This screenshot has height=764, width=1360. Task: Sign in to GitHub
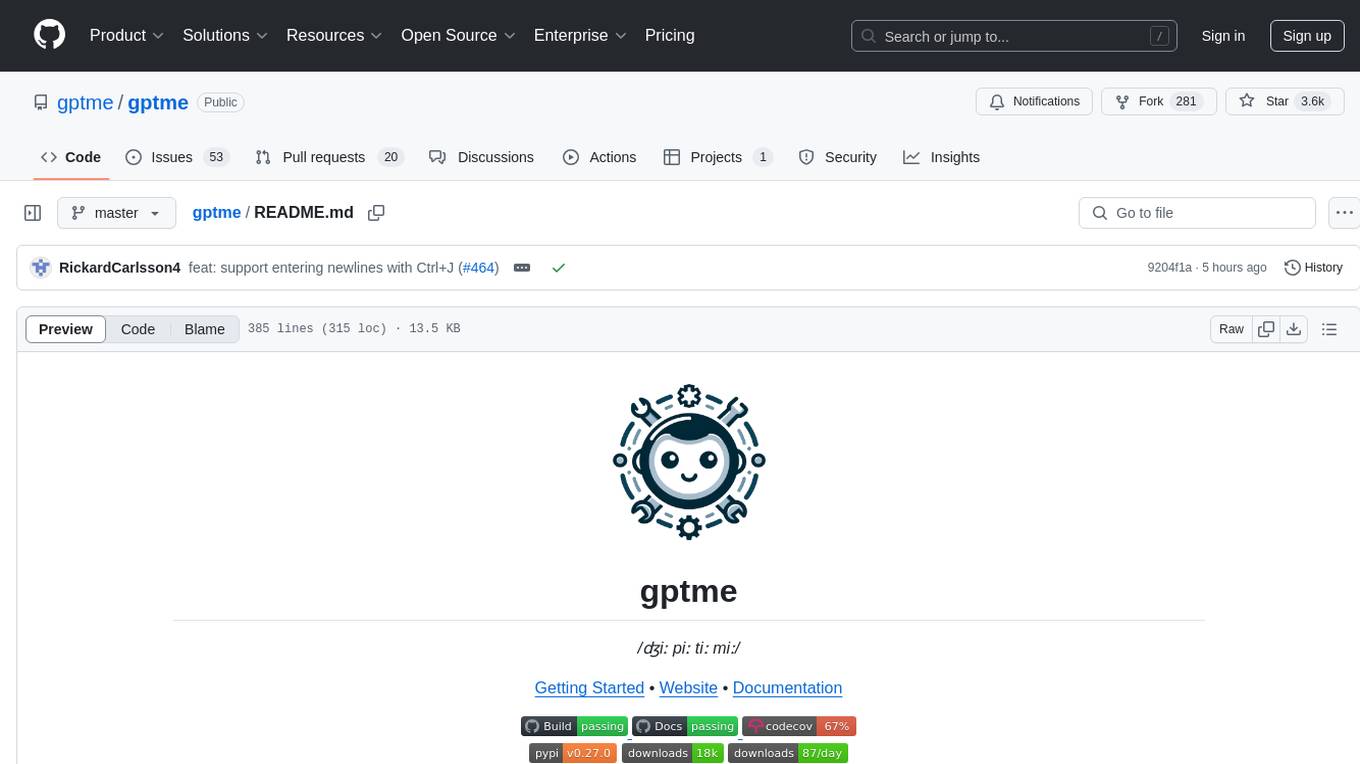(1223, 36)
